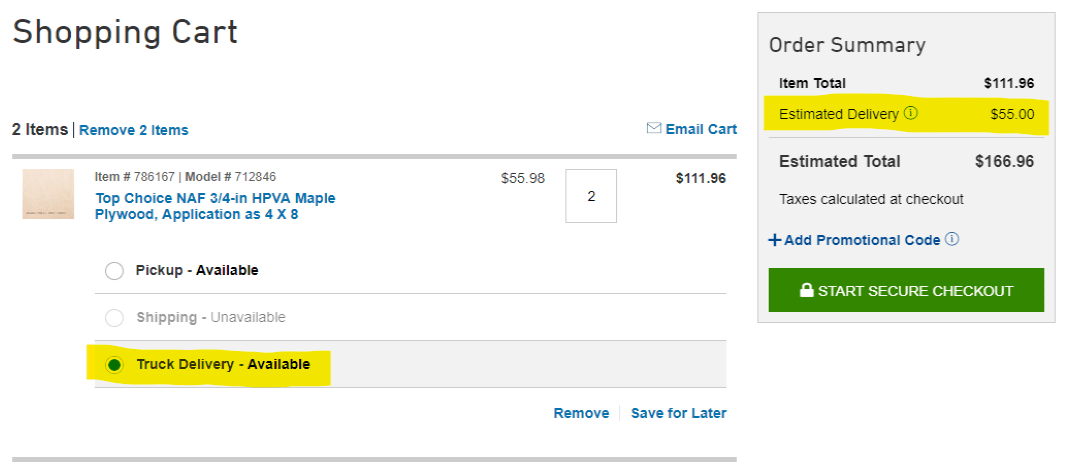This screenshot has height=472, width=1069.
Task: Select the Shipping radio button
Action: (x=115, y=318)
